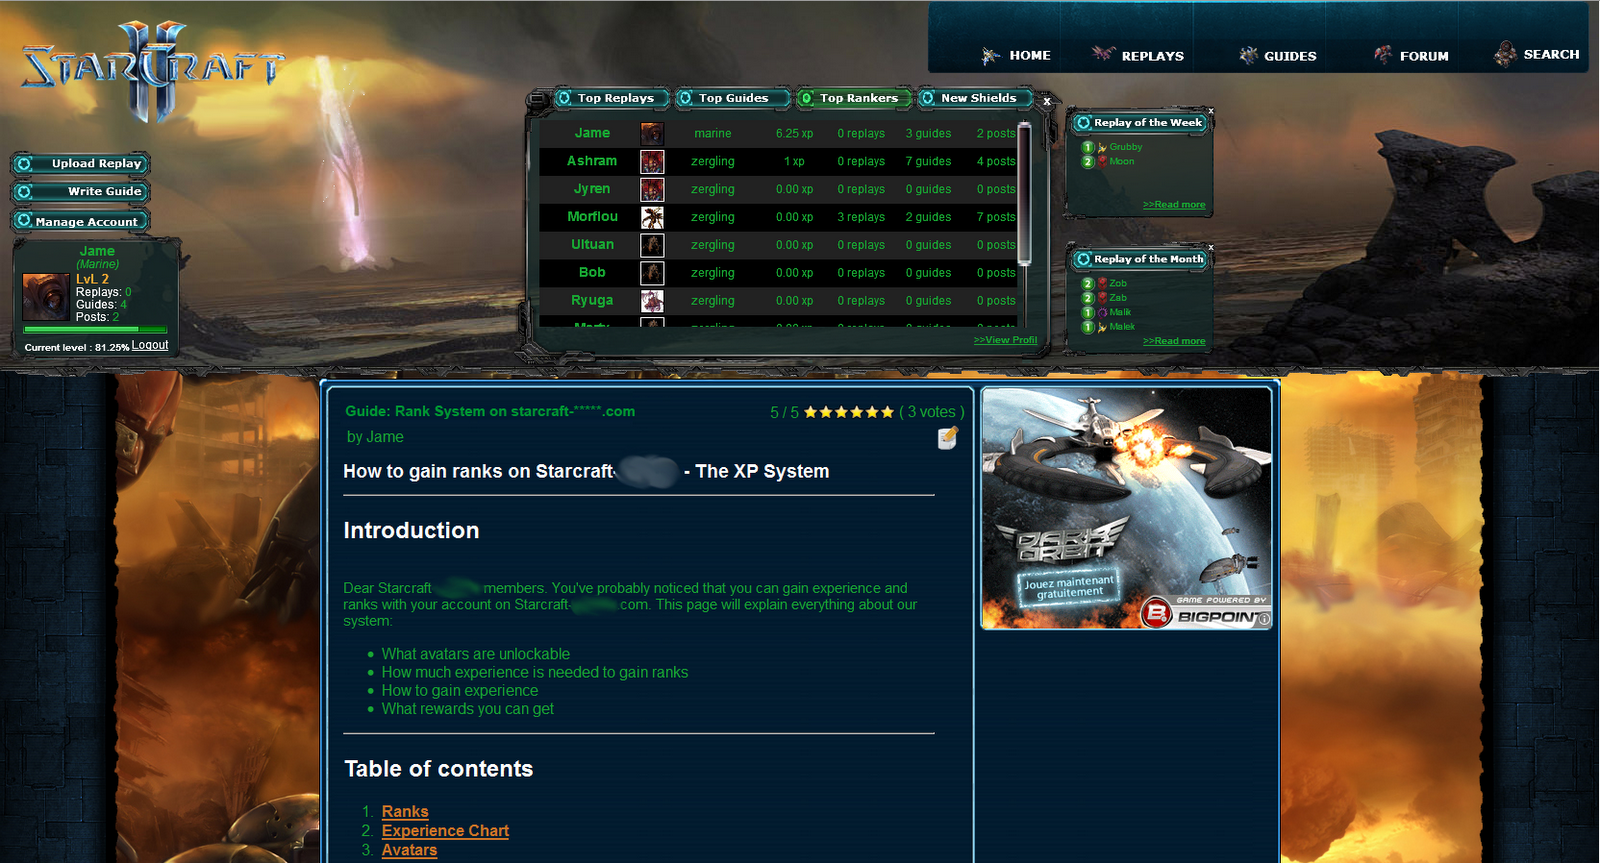The image size is (1600, 863).
Task: Click Read more under Replay of the Month
Action: (x=1174, y=341)
